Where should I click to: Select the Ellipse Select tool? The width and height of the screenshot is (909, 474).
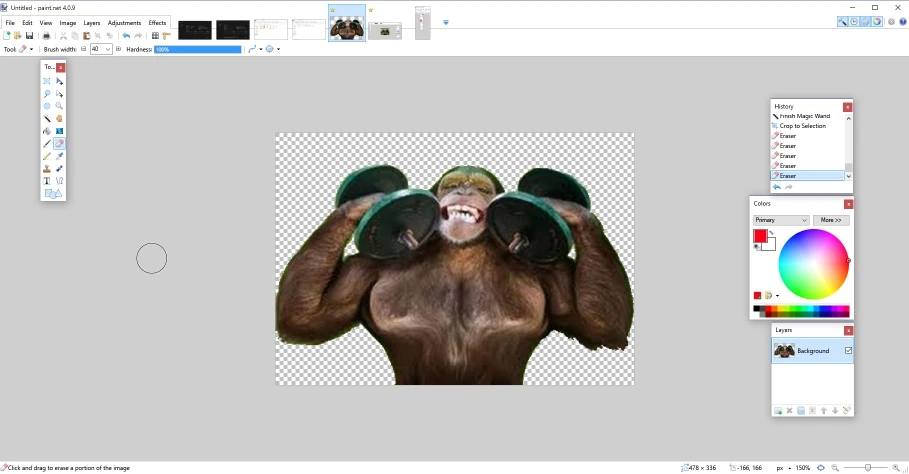(x=47, y=106)
